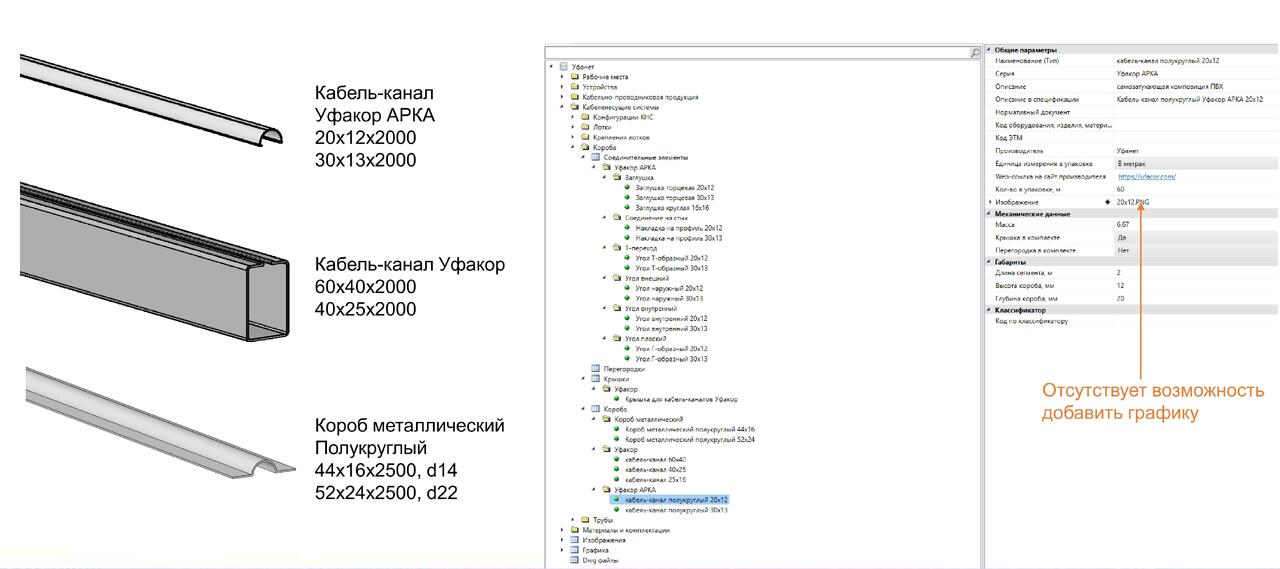Click the Лотки folder icon
The width and height of the screenshot is (1280, 569).
click(x=585, y=127)
